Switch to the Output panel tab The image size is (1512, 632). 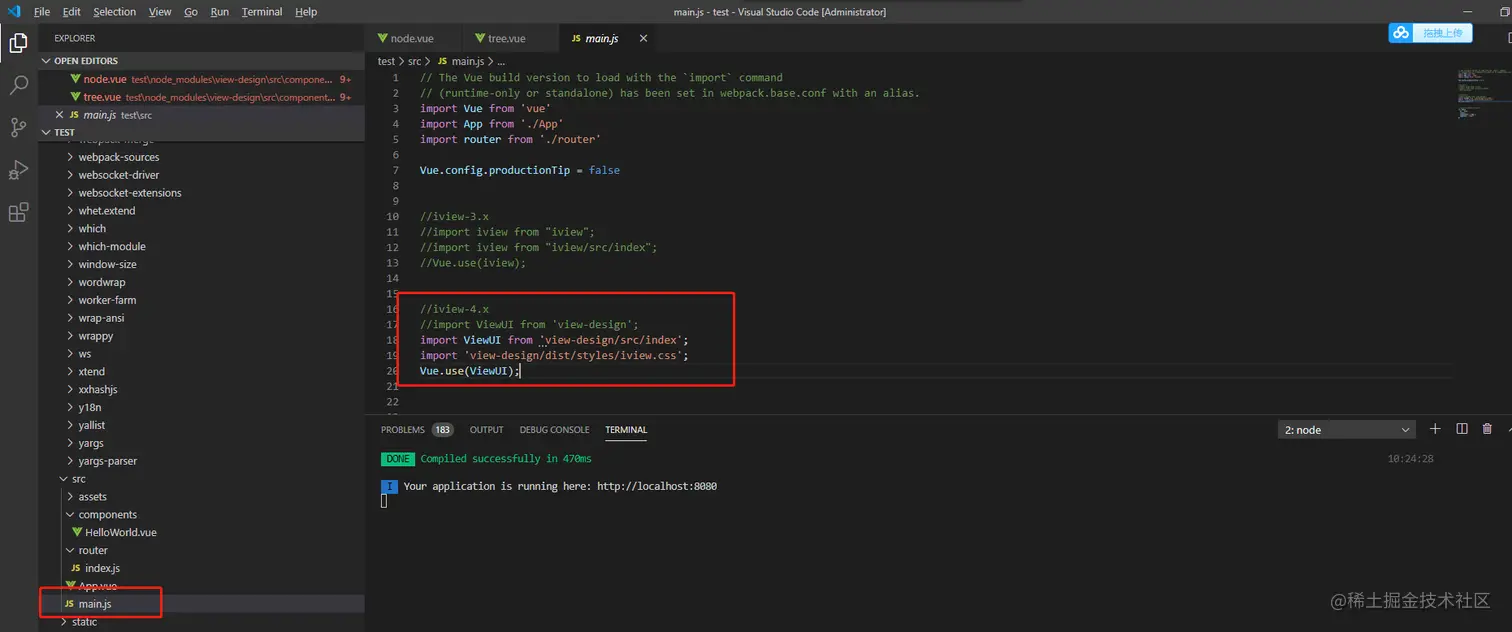click(x=486, y=430)
